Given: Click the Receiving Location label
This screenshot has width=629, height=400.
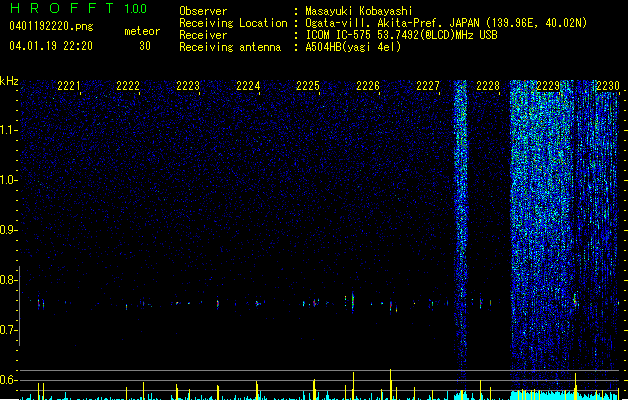Looking at the screenshot, I should coord(233,23).
